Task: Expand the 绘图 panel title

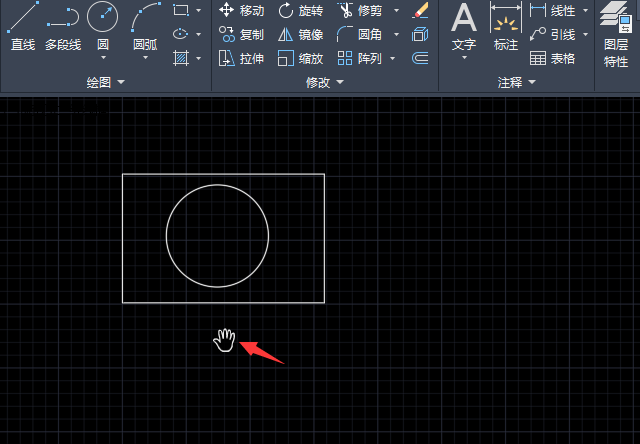Action: [x=106, y=82]
